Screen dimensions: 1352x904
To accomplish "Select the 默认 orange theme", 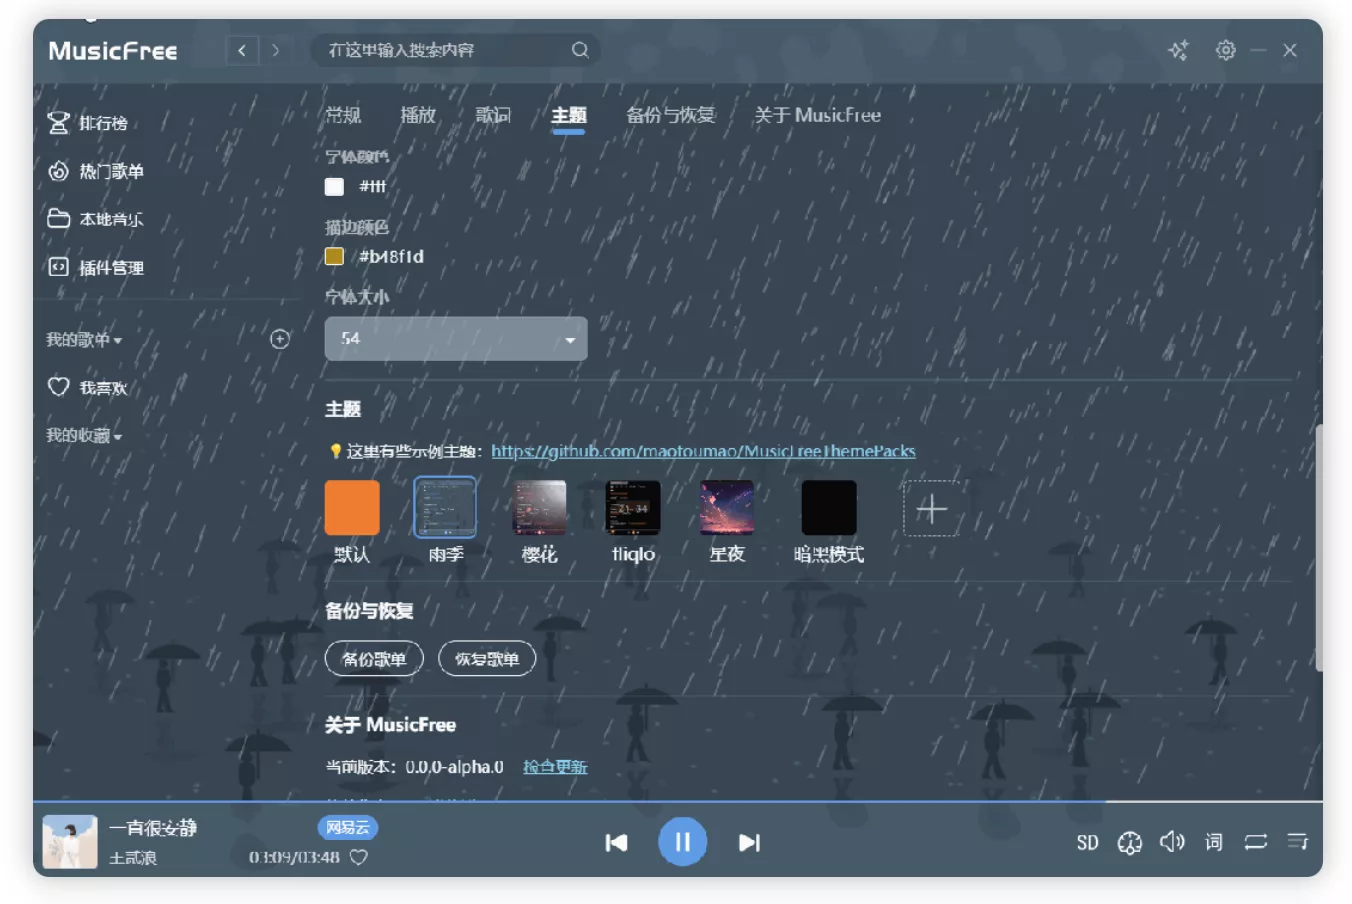I will click(x=352, y=508).
